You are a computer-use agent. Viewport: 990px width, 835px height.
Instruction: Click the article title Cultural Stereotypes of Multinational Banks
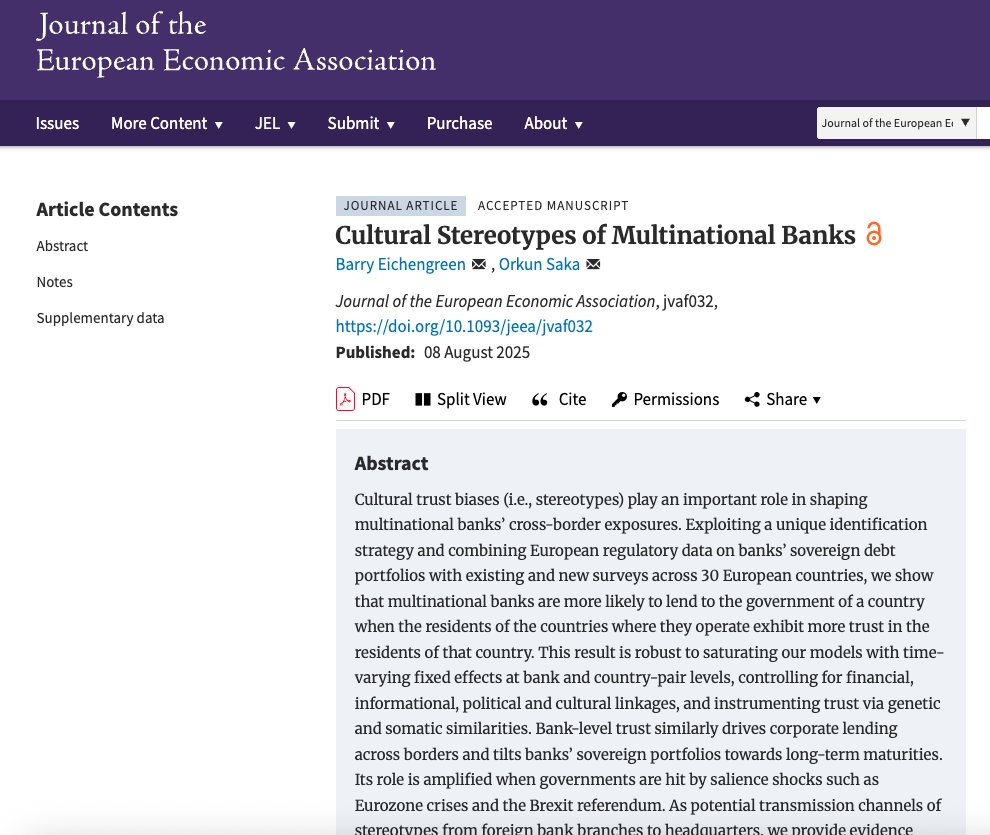(x=595, y=235)
